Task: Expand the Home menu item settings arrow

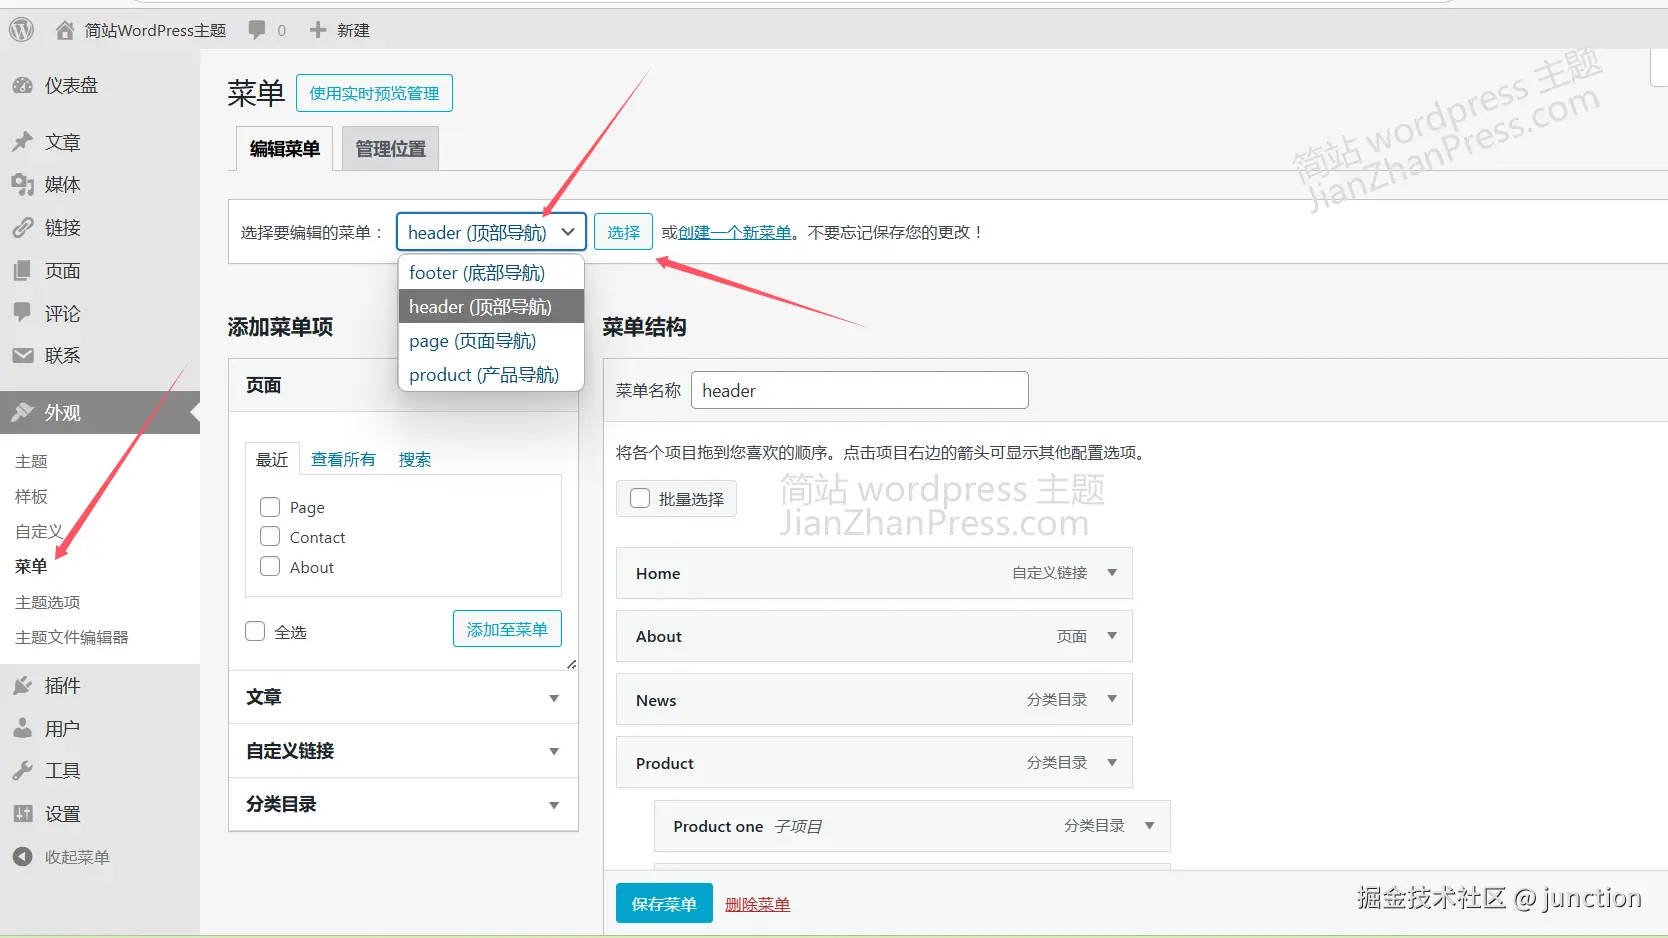Action: [x=1112, y=573]
